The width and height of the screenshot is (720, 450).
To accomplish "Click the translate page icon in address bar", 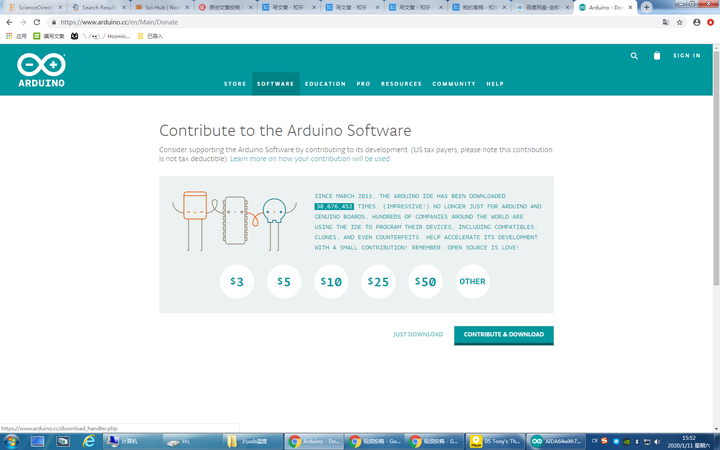I will coord(666,22).
